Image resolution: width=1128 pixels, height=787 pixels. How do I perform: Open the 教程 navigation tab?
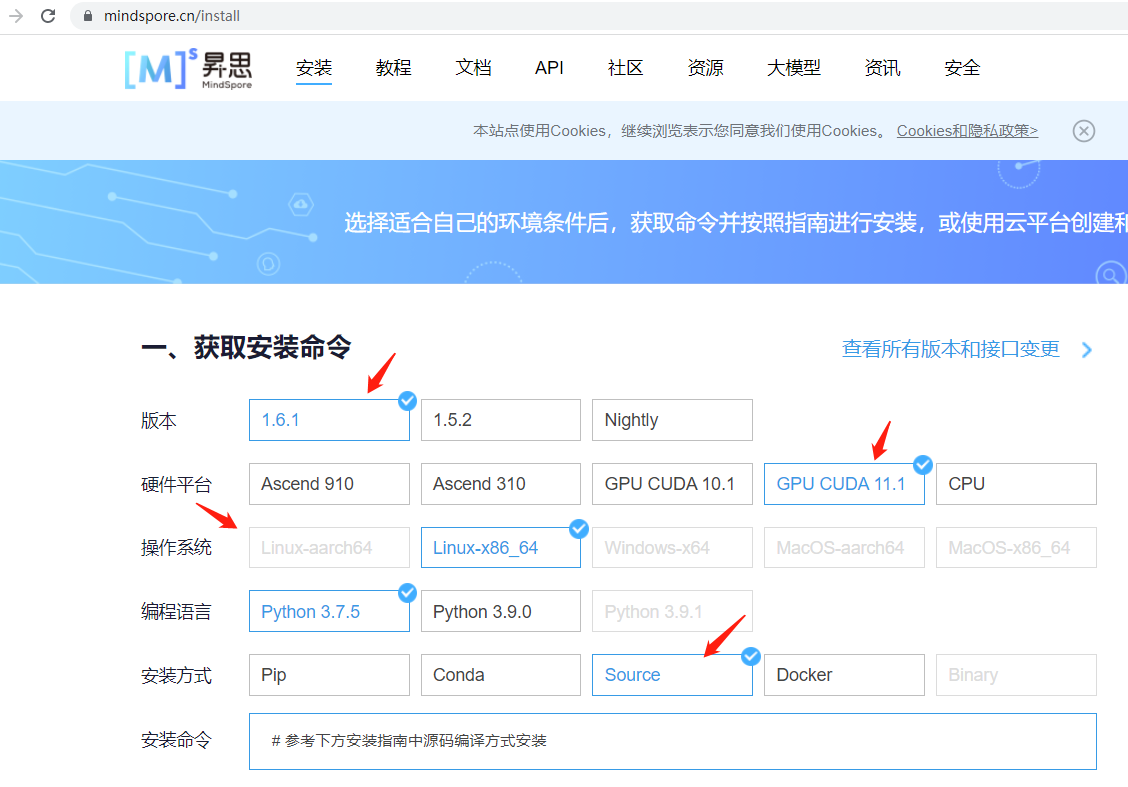(394, 68)
